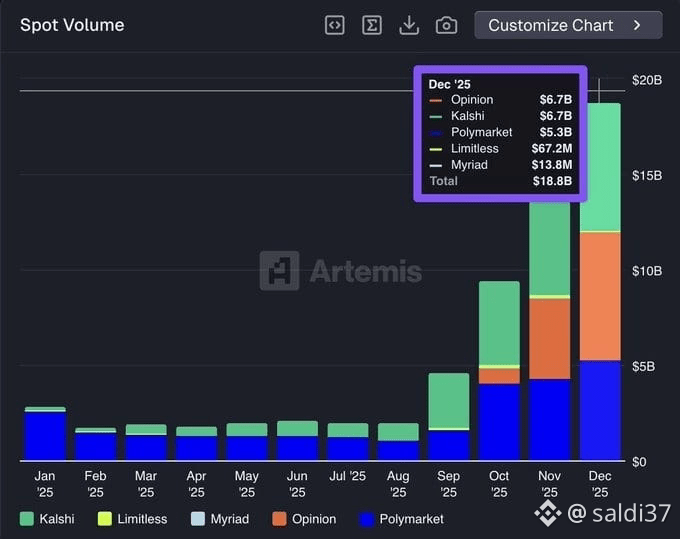Image resolution: width=680 pixels, height=539 pixels.
Task: Select the Jun '25 bar
Action: coord(298,441)
